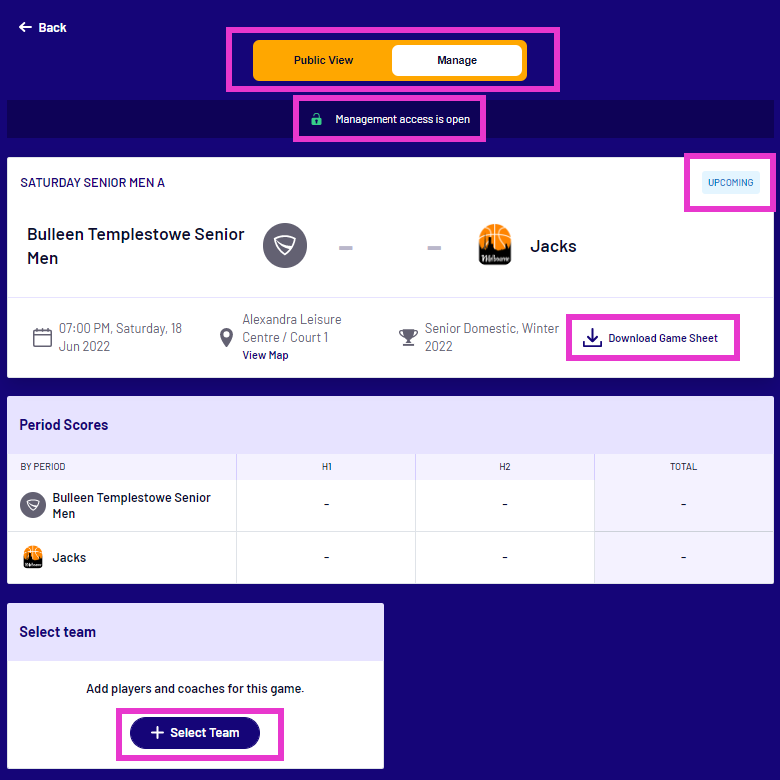Switch to the Manage view
The height and width of the screenshot is (780, 780).
pos(457,60)
